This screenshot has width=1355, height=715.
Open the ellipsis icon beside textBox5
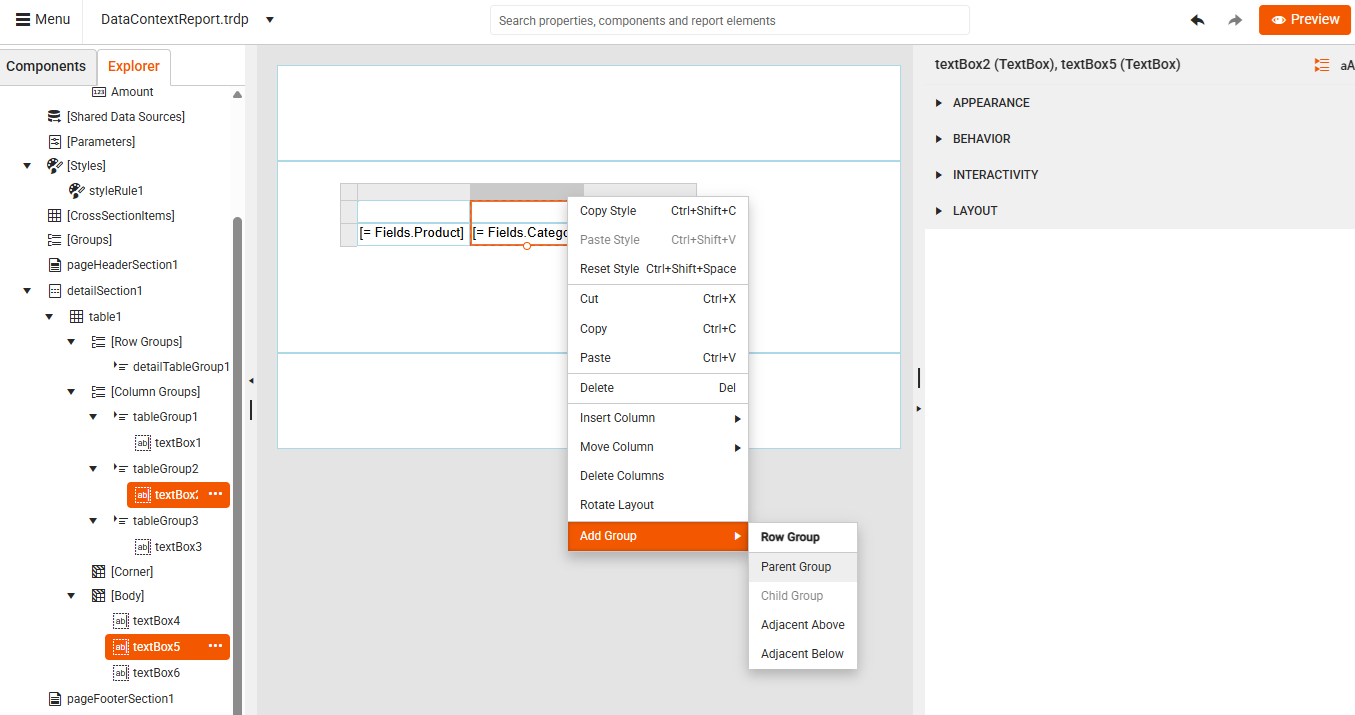(x=214, y=647)
